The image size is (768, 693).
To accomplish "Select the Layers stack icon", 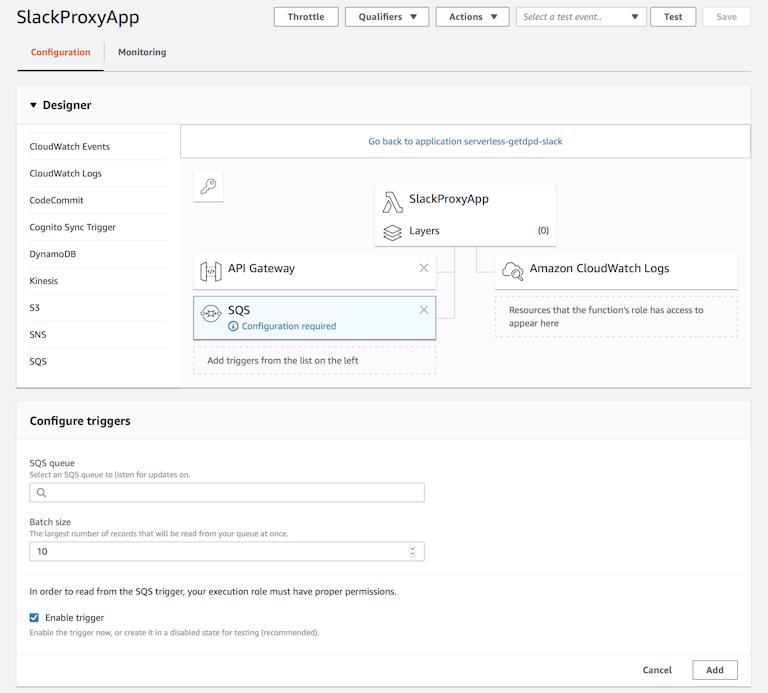I will click(x=393, y=231).
